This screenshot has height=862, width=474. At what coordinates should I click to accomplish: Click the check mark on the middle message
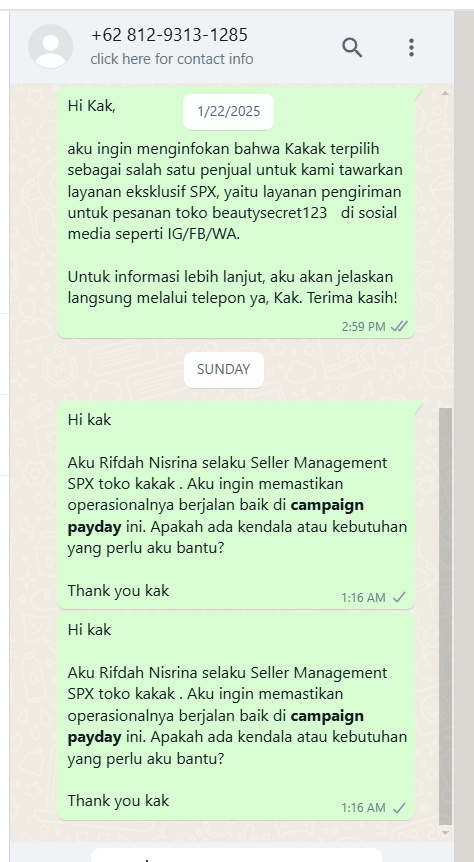click(x=400, y=598)
